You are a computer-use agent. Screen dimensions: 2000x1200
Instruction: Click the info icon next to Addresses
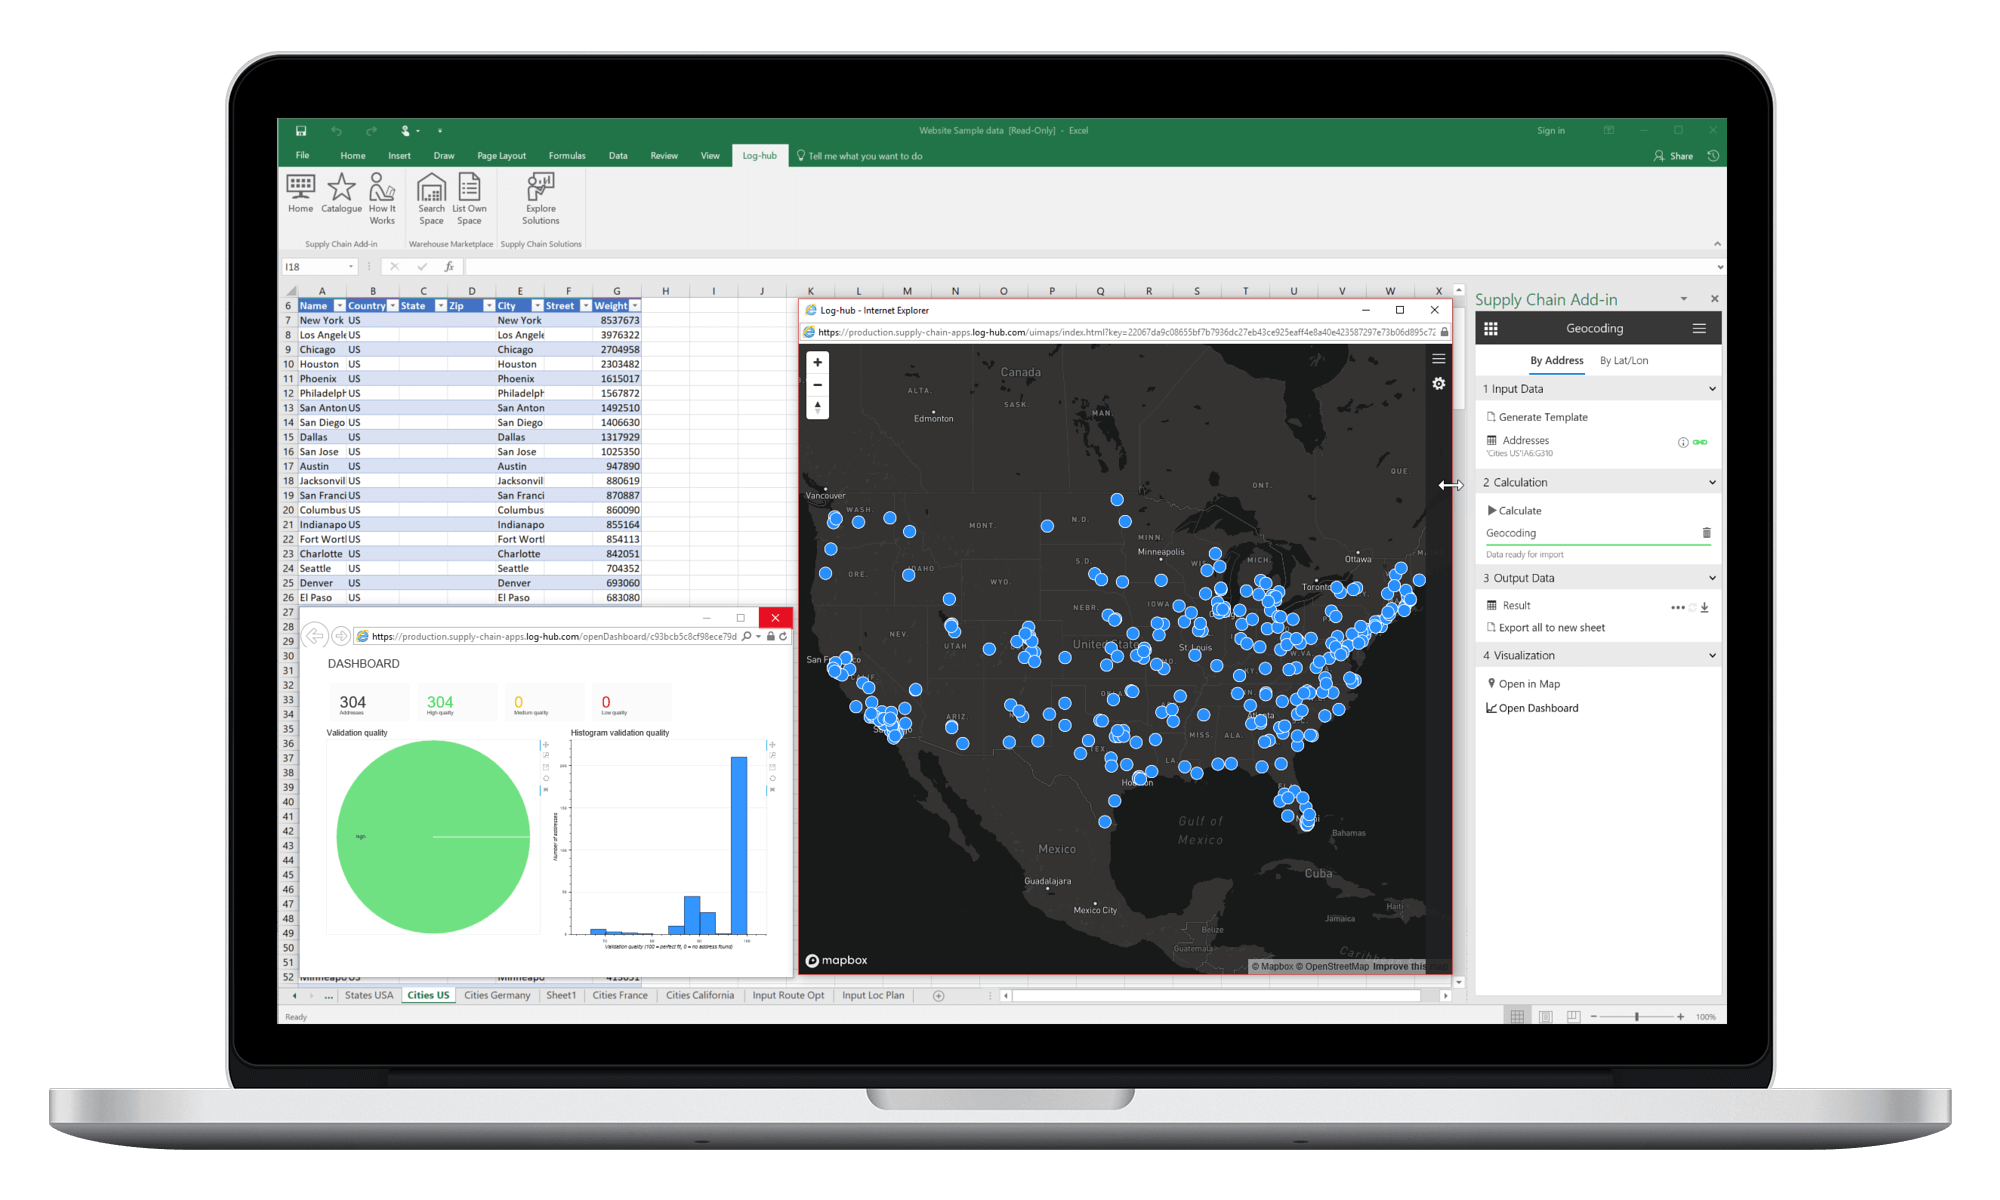click(1682, 442)
